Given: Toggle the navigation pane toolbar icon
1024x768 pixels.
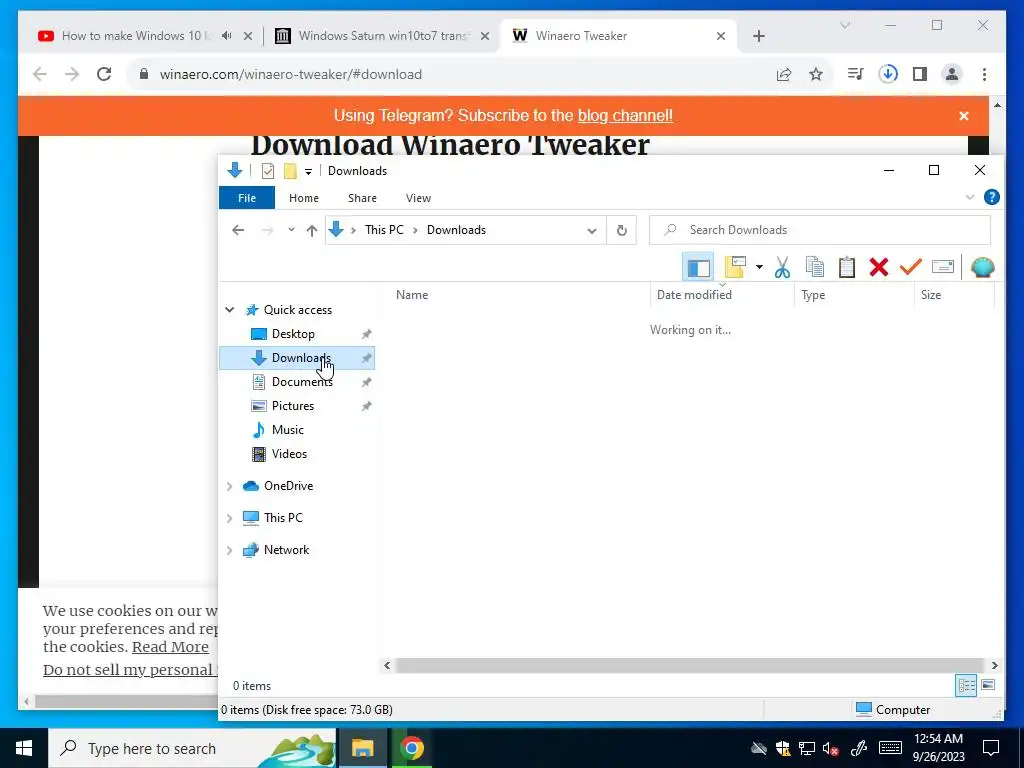Looking at the screenshot, I should (697, 267).
